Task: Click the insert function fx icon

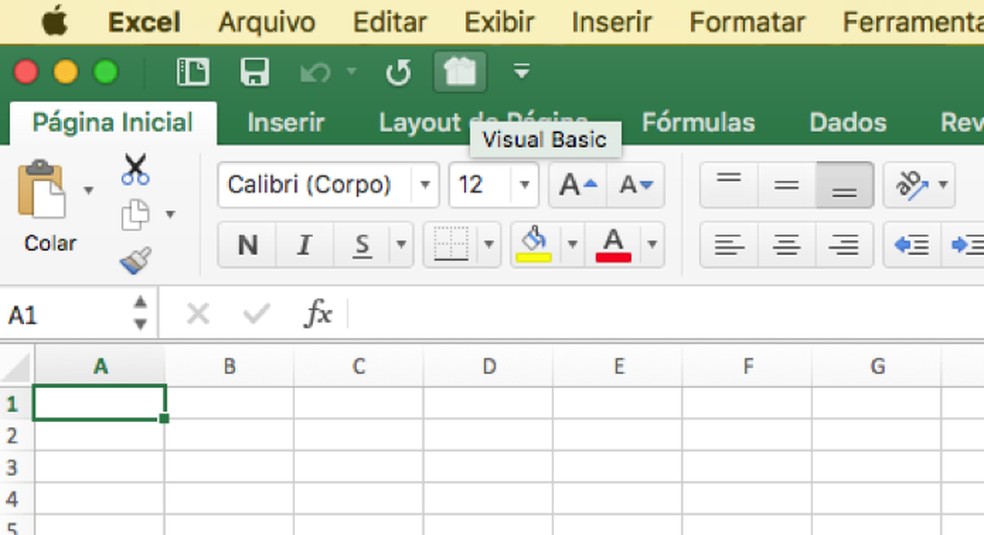Action: click(x=318, y=314)
